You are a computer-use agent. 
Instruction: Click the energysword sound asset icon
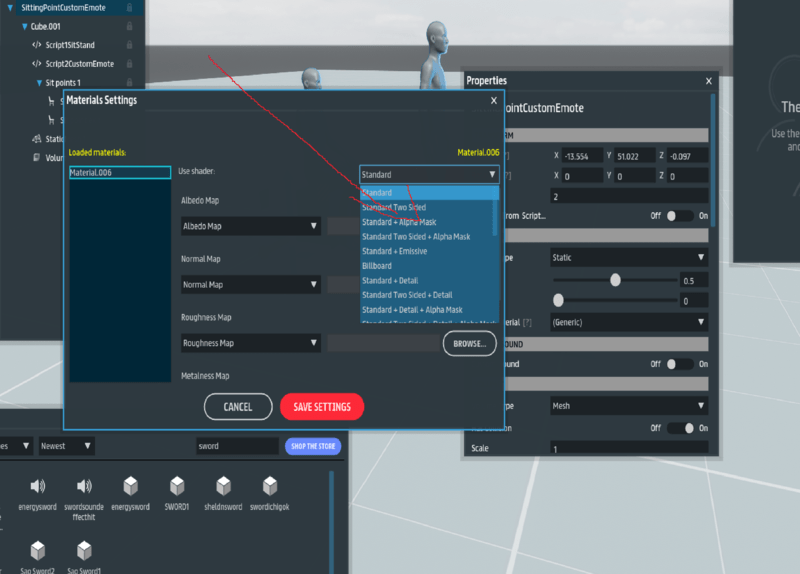click(x=37, y=486)
